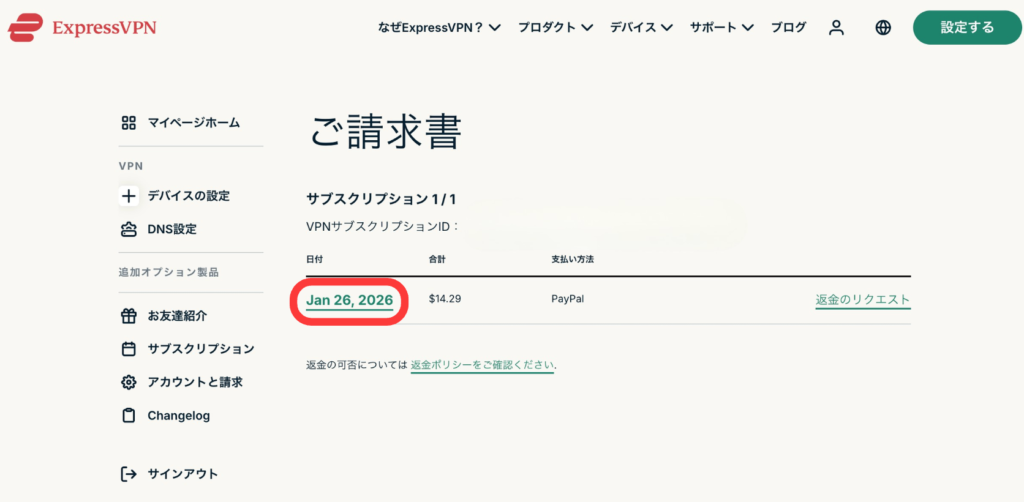Click the globe language icon
Viewport: 1024px width, 502px height.
click(x=883, y=28)
